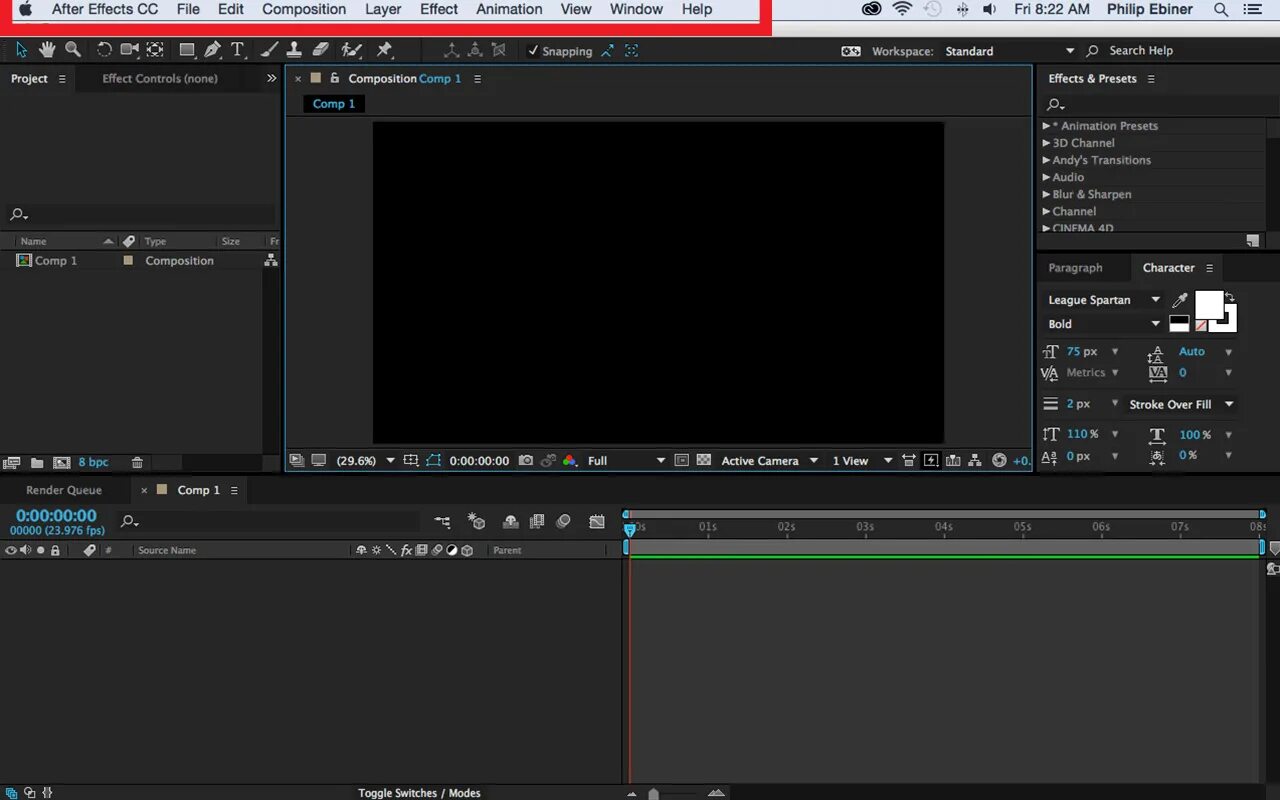The width and height of the screenshot is (1280, 800).
Task: Select the Horizontal Type tool
Action: 238,50
